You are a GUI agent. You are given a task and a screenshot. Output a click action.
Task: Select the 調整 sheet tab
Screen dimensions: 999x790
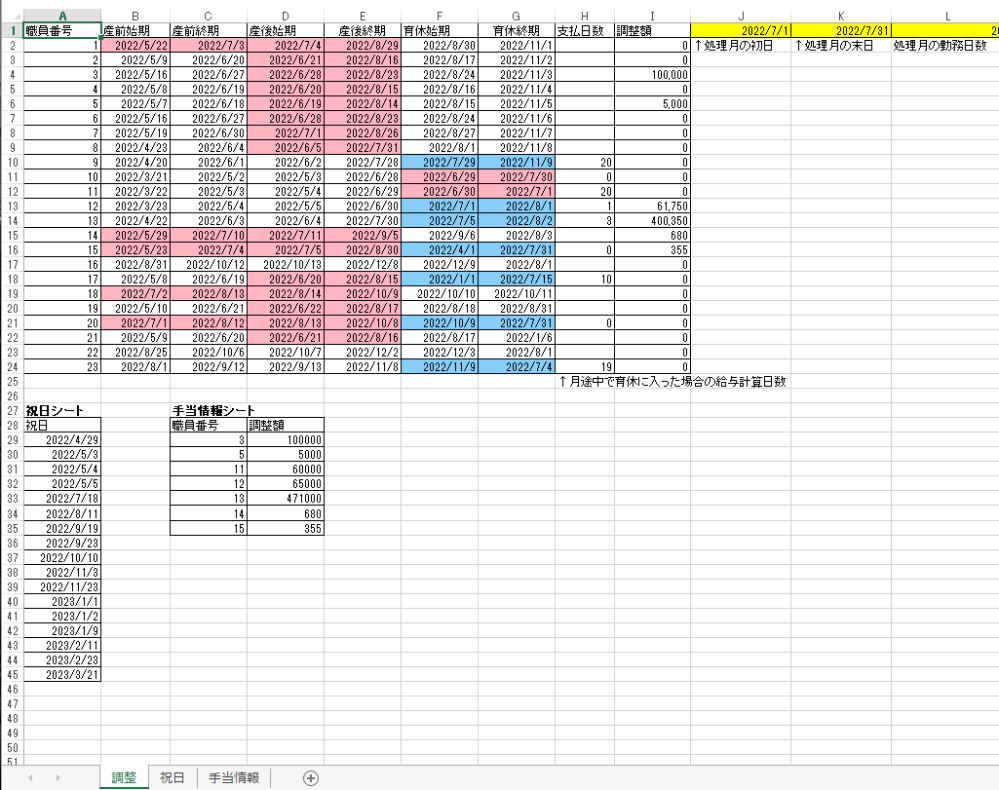(x=123, y=778)
